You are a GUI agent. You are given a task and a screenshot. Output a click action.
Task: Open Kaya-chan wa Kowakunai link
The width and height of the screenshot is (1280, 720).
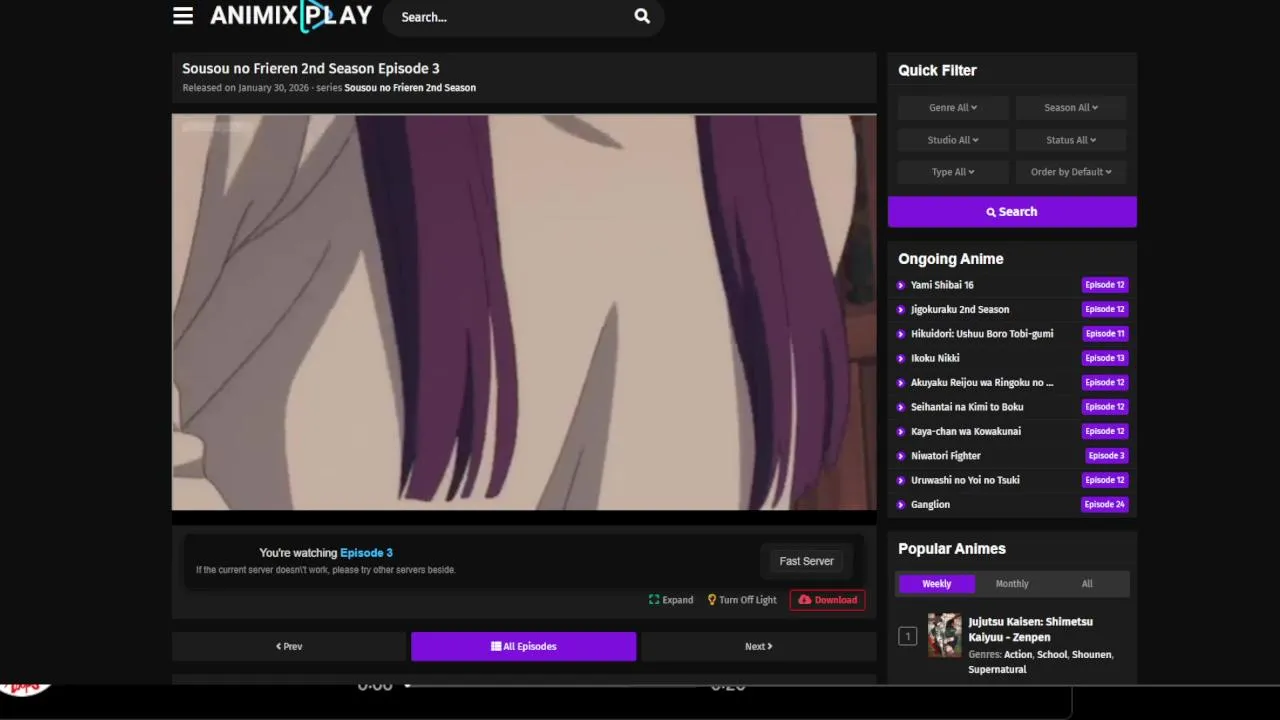click(x=966, y=431)
